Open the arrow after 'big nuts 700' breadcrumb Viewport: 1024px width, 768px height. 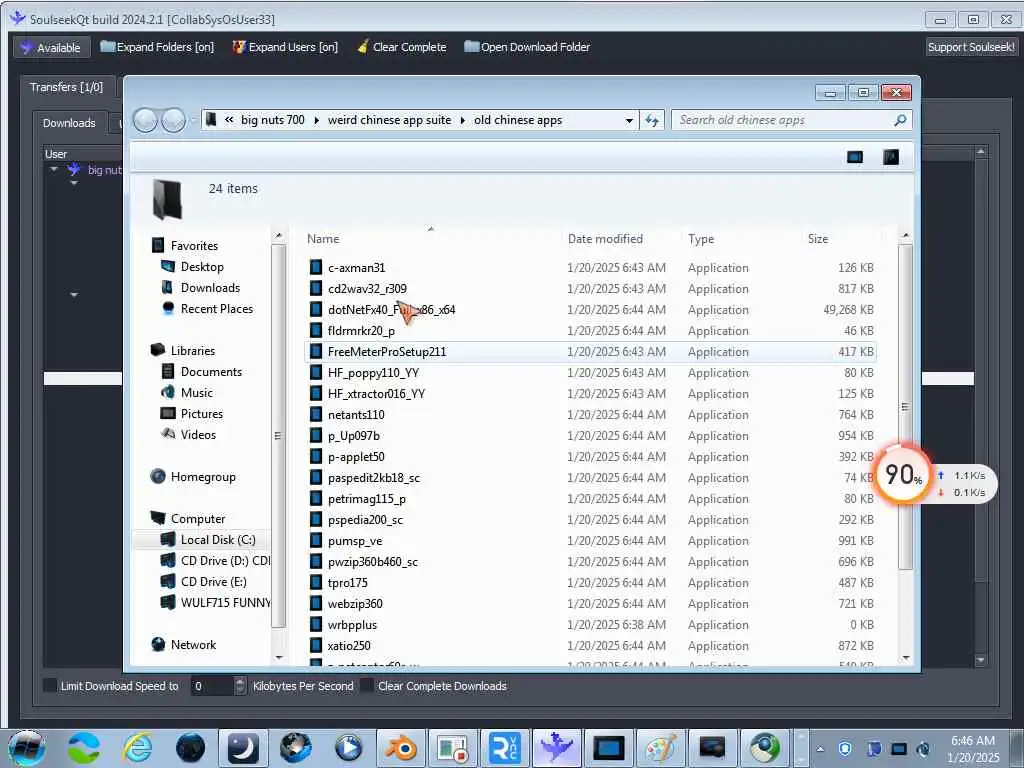pyautogui.click(x=317, y=120)
